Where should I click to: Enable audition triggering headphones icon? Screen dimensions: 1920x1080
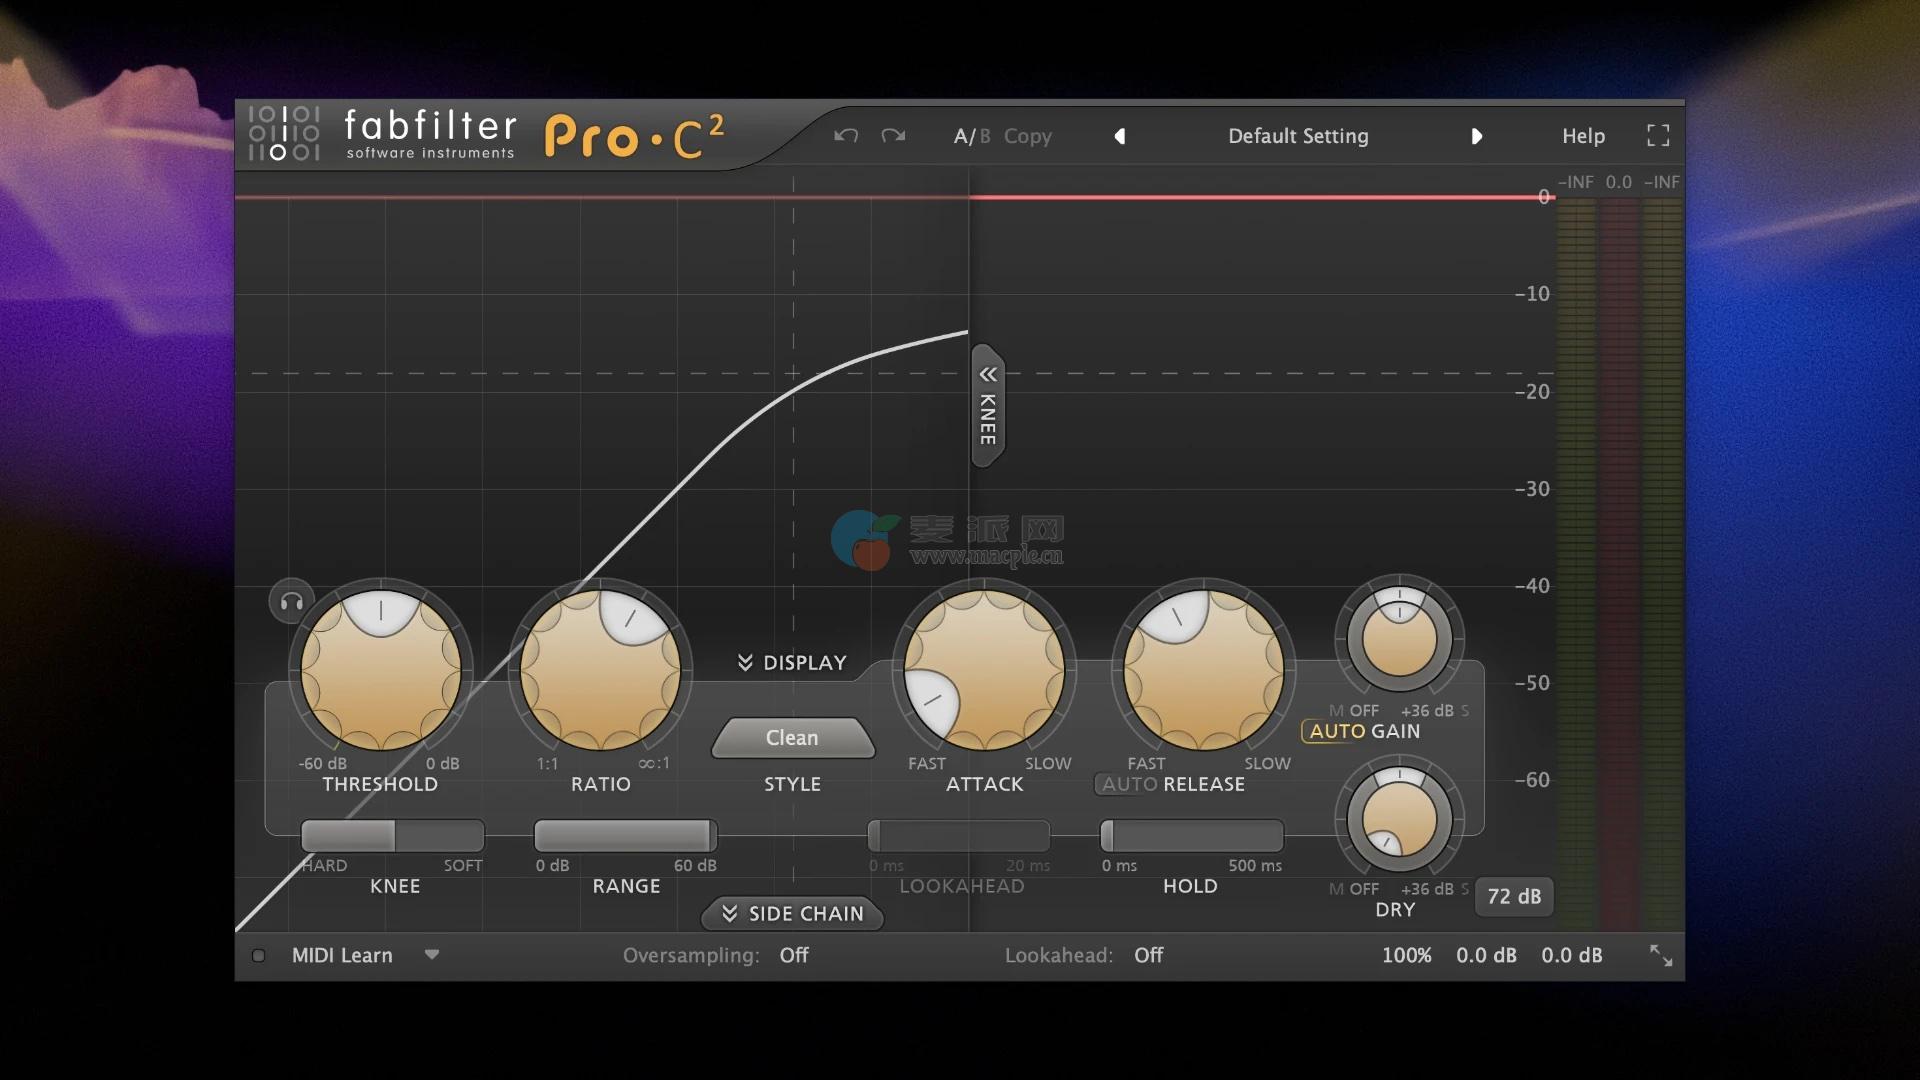pos(291,602)
